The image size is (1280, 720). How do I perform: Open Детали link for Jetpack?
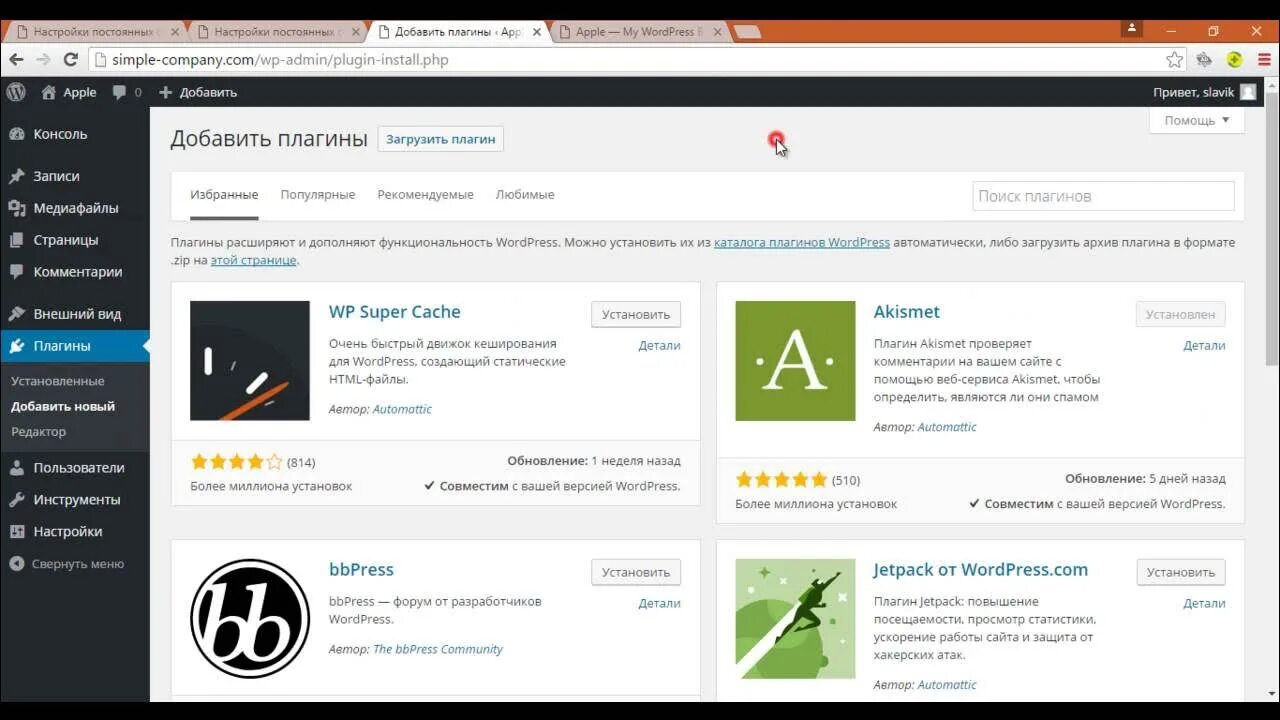pyautogui.click(x=1204, y=604)
